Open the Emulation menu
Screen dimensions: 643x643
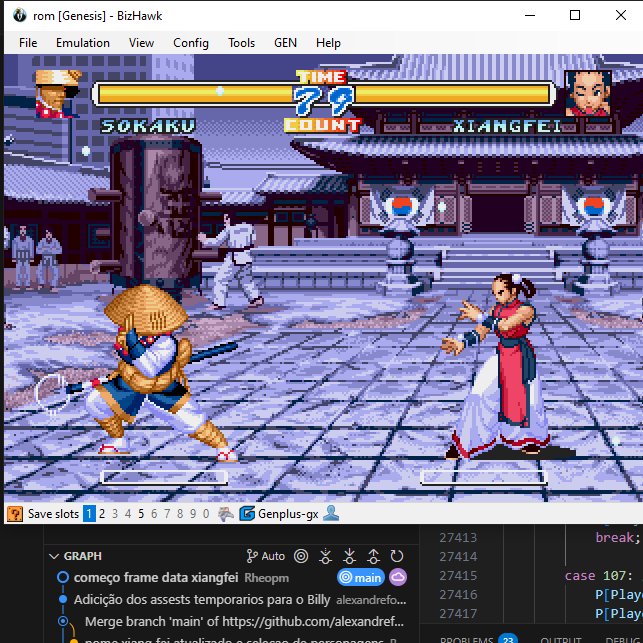pos(83,43)
